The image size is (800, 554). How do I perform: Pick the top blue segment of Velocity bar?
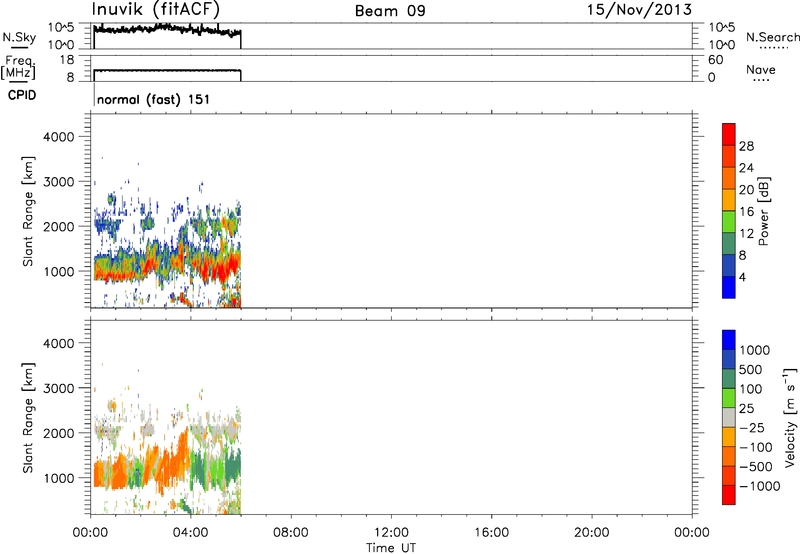click(x=729, y=340)
